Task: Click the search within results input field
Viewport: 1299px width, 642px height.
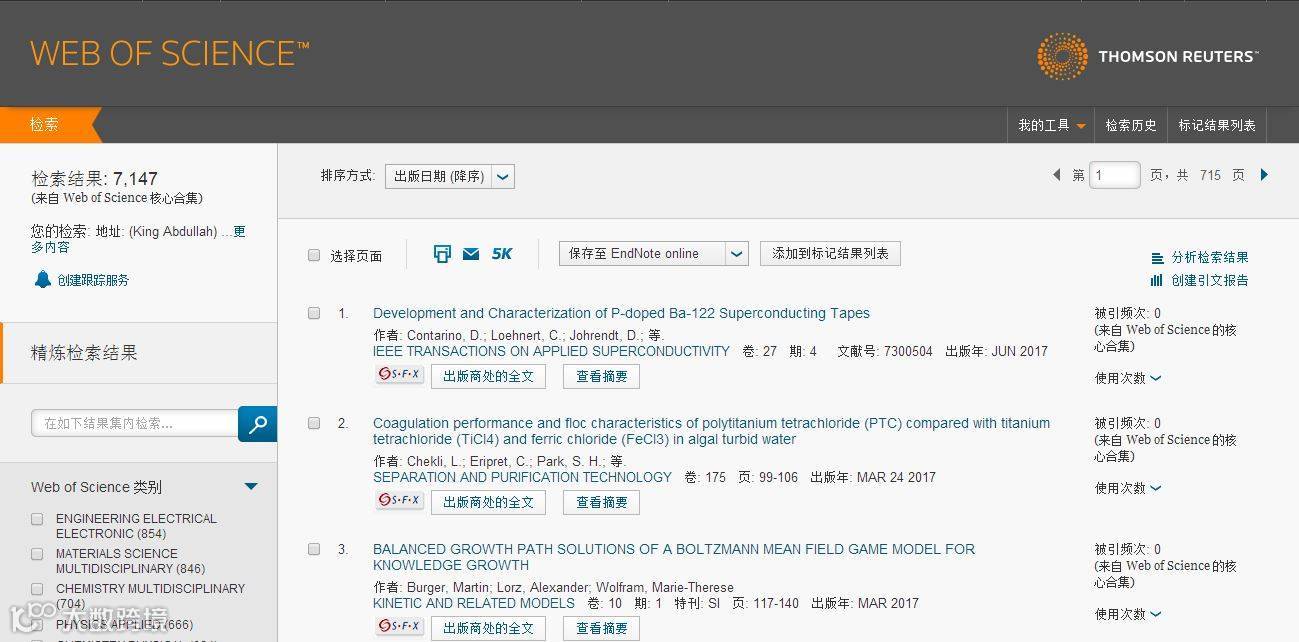Action: click(134, 423)
